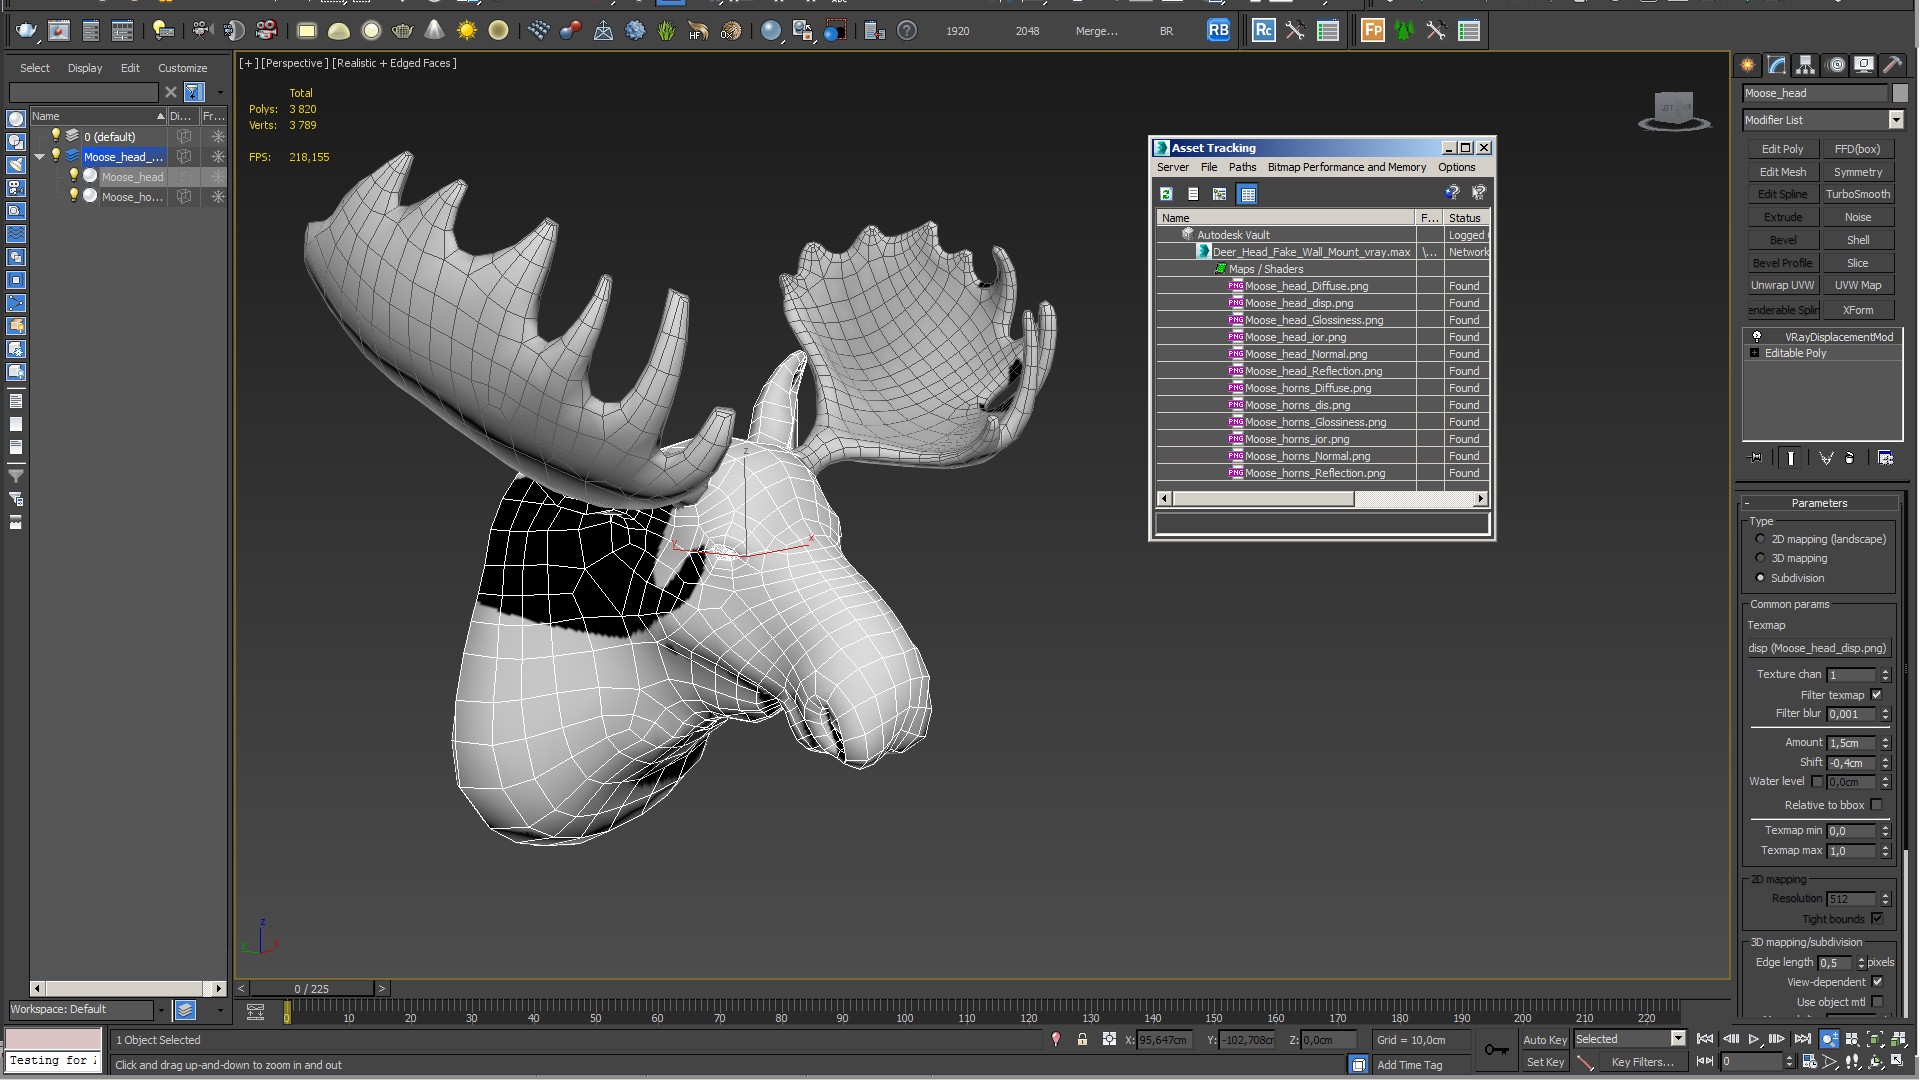Click disp (Moose_head_disp.png) texmap button

tap(1818, 648)
